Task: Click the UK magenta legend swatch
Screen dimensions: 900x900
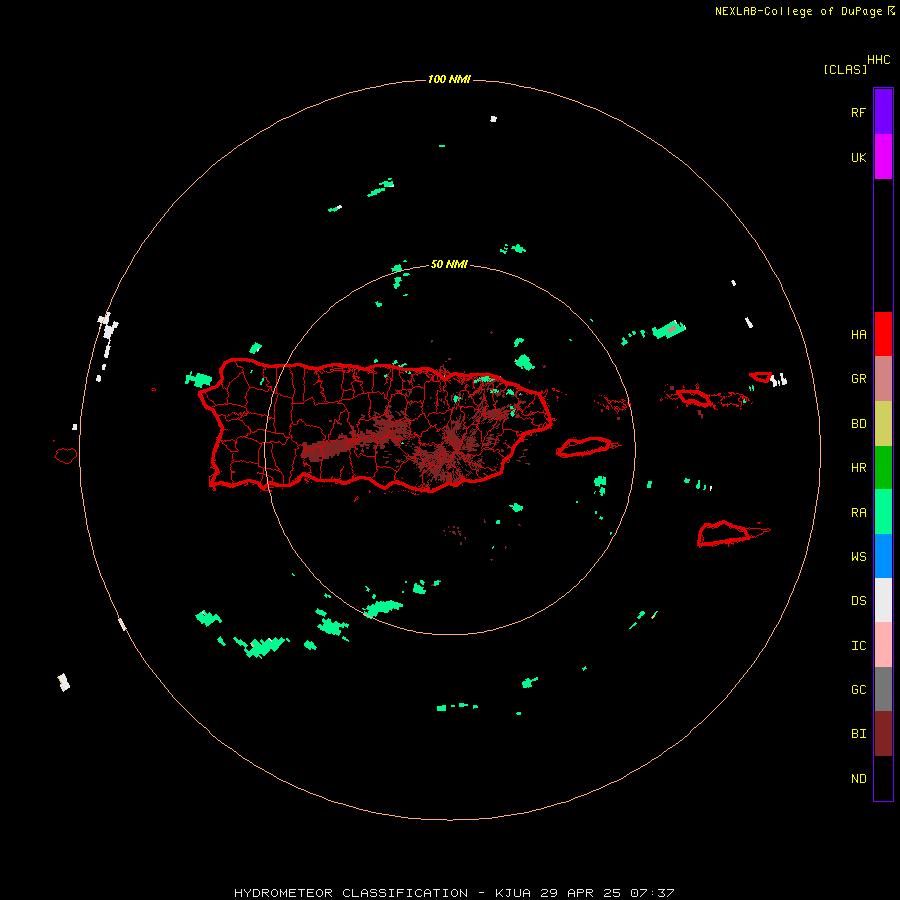Action: click(883, 157)
